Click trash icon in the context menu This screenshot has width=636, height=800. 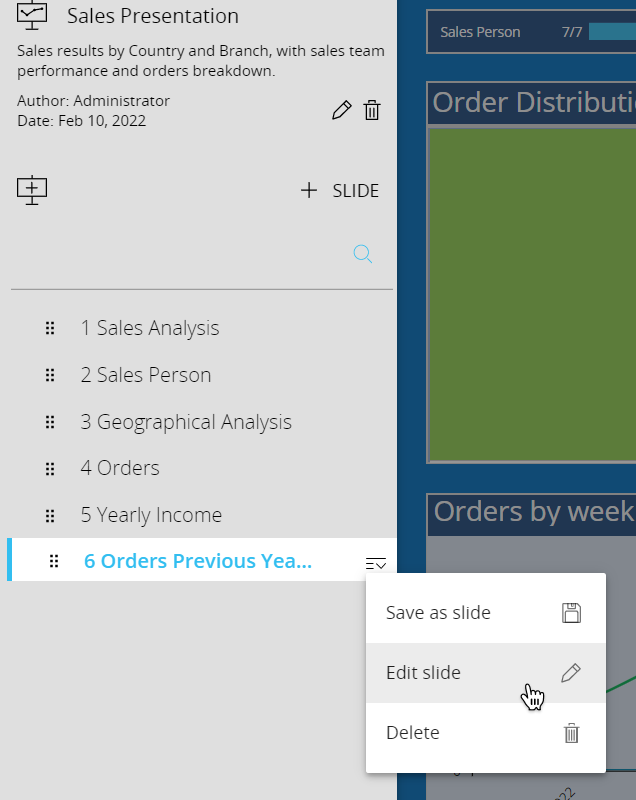(571, 733)
